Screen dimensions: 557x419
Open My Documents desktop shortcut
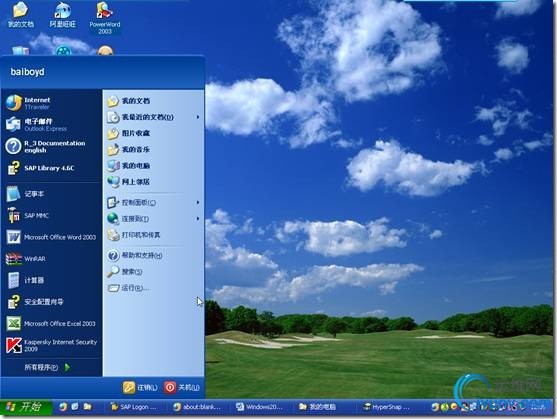point(21,15)
